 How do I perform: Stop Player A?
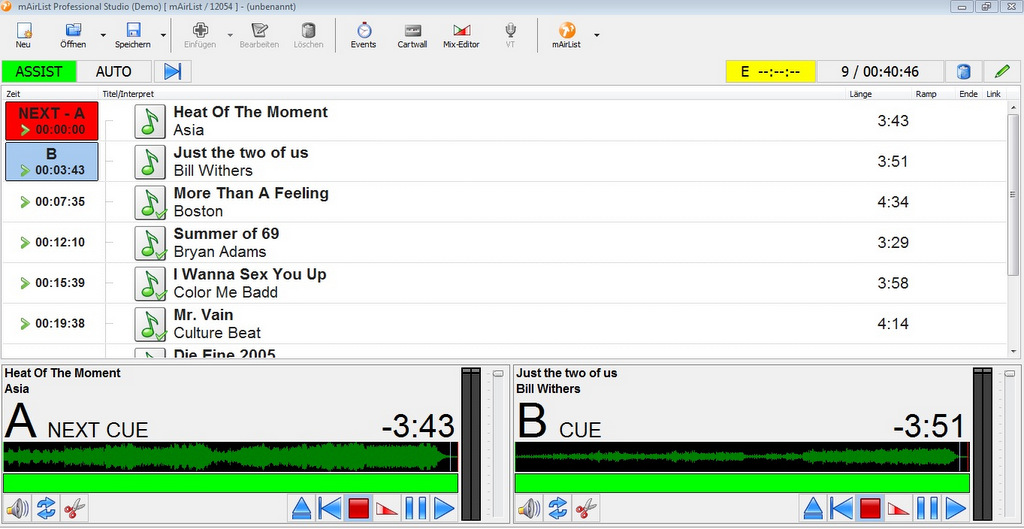point(359,507)
